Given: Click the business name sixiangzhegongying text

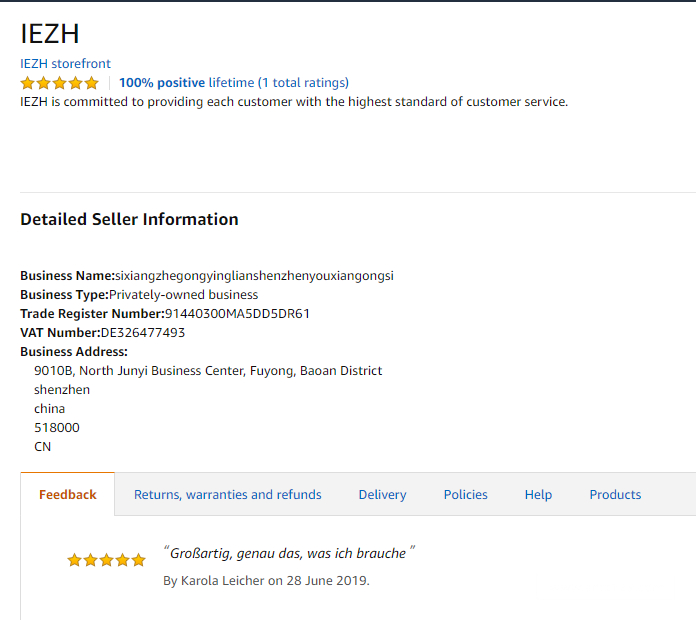Looking at the screenshot, I should [254, 275].
